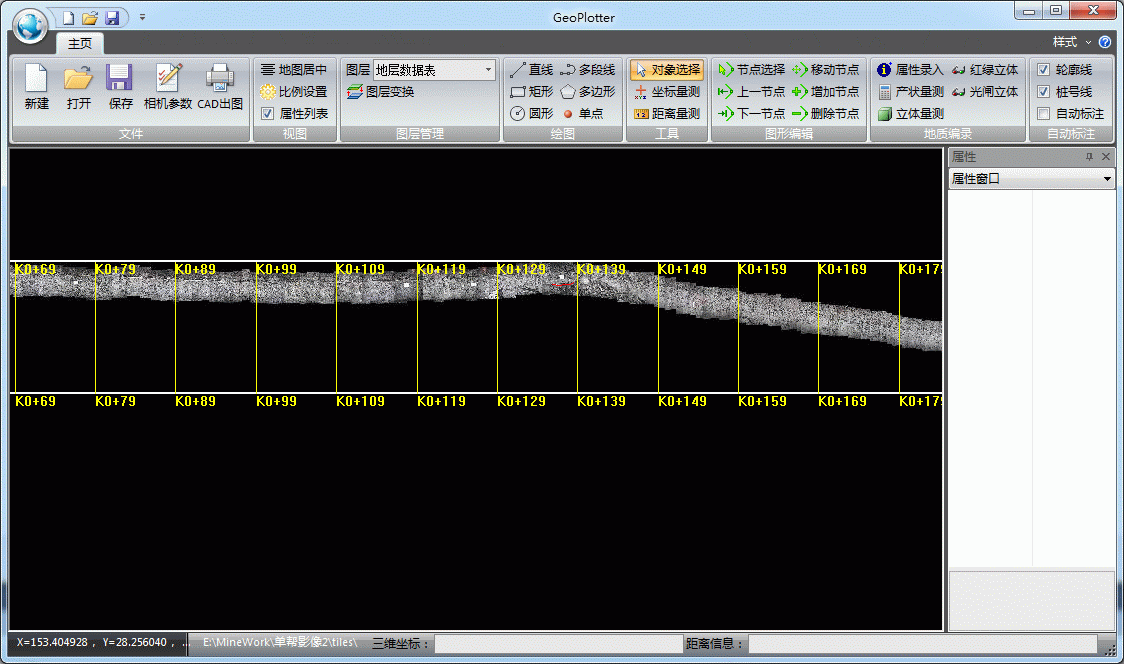Enable 红绿立体 red-green stereo
Image resolution: width=1124 pixels, height=664 pixels.
[985, 70]
